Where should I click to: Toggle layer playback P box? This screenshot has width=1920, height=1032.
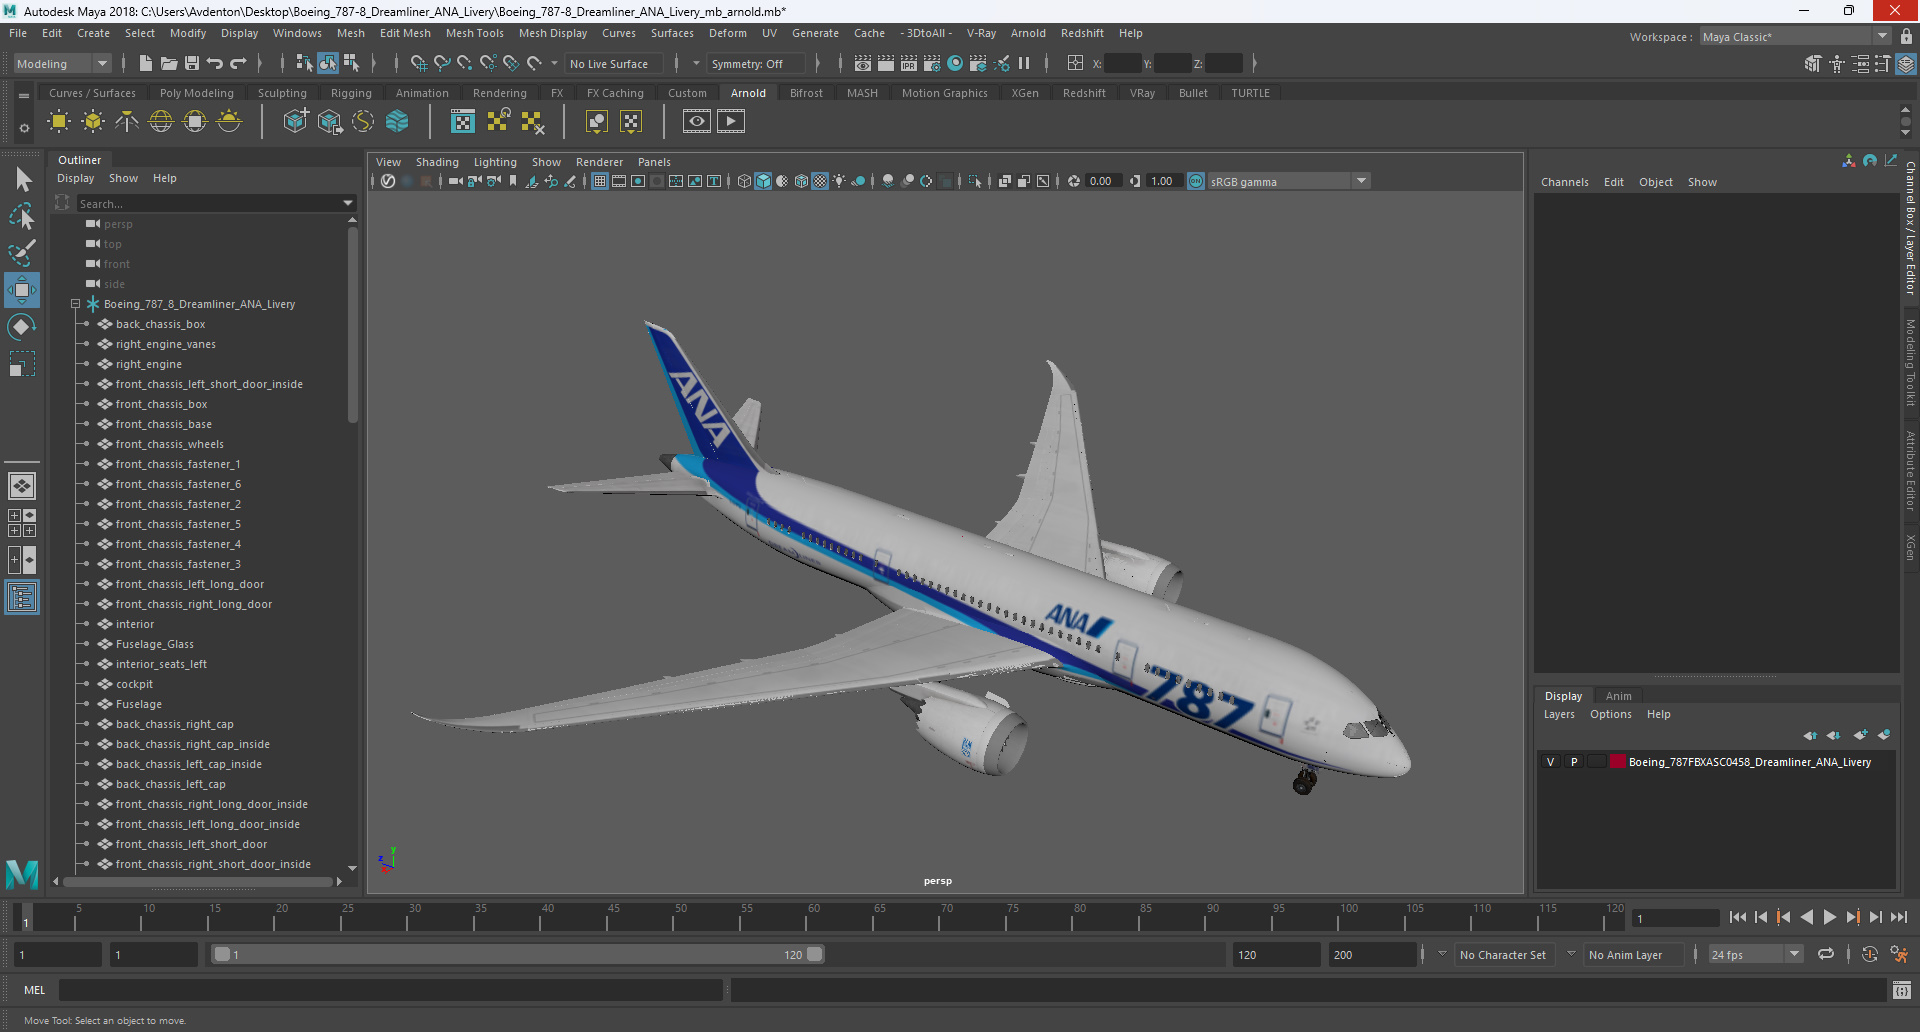tap(1574, 762)
